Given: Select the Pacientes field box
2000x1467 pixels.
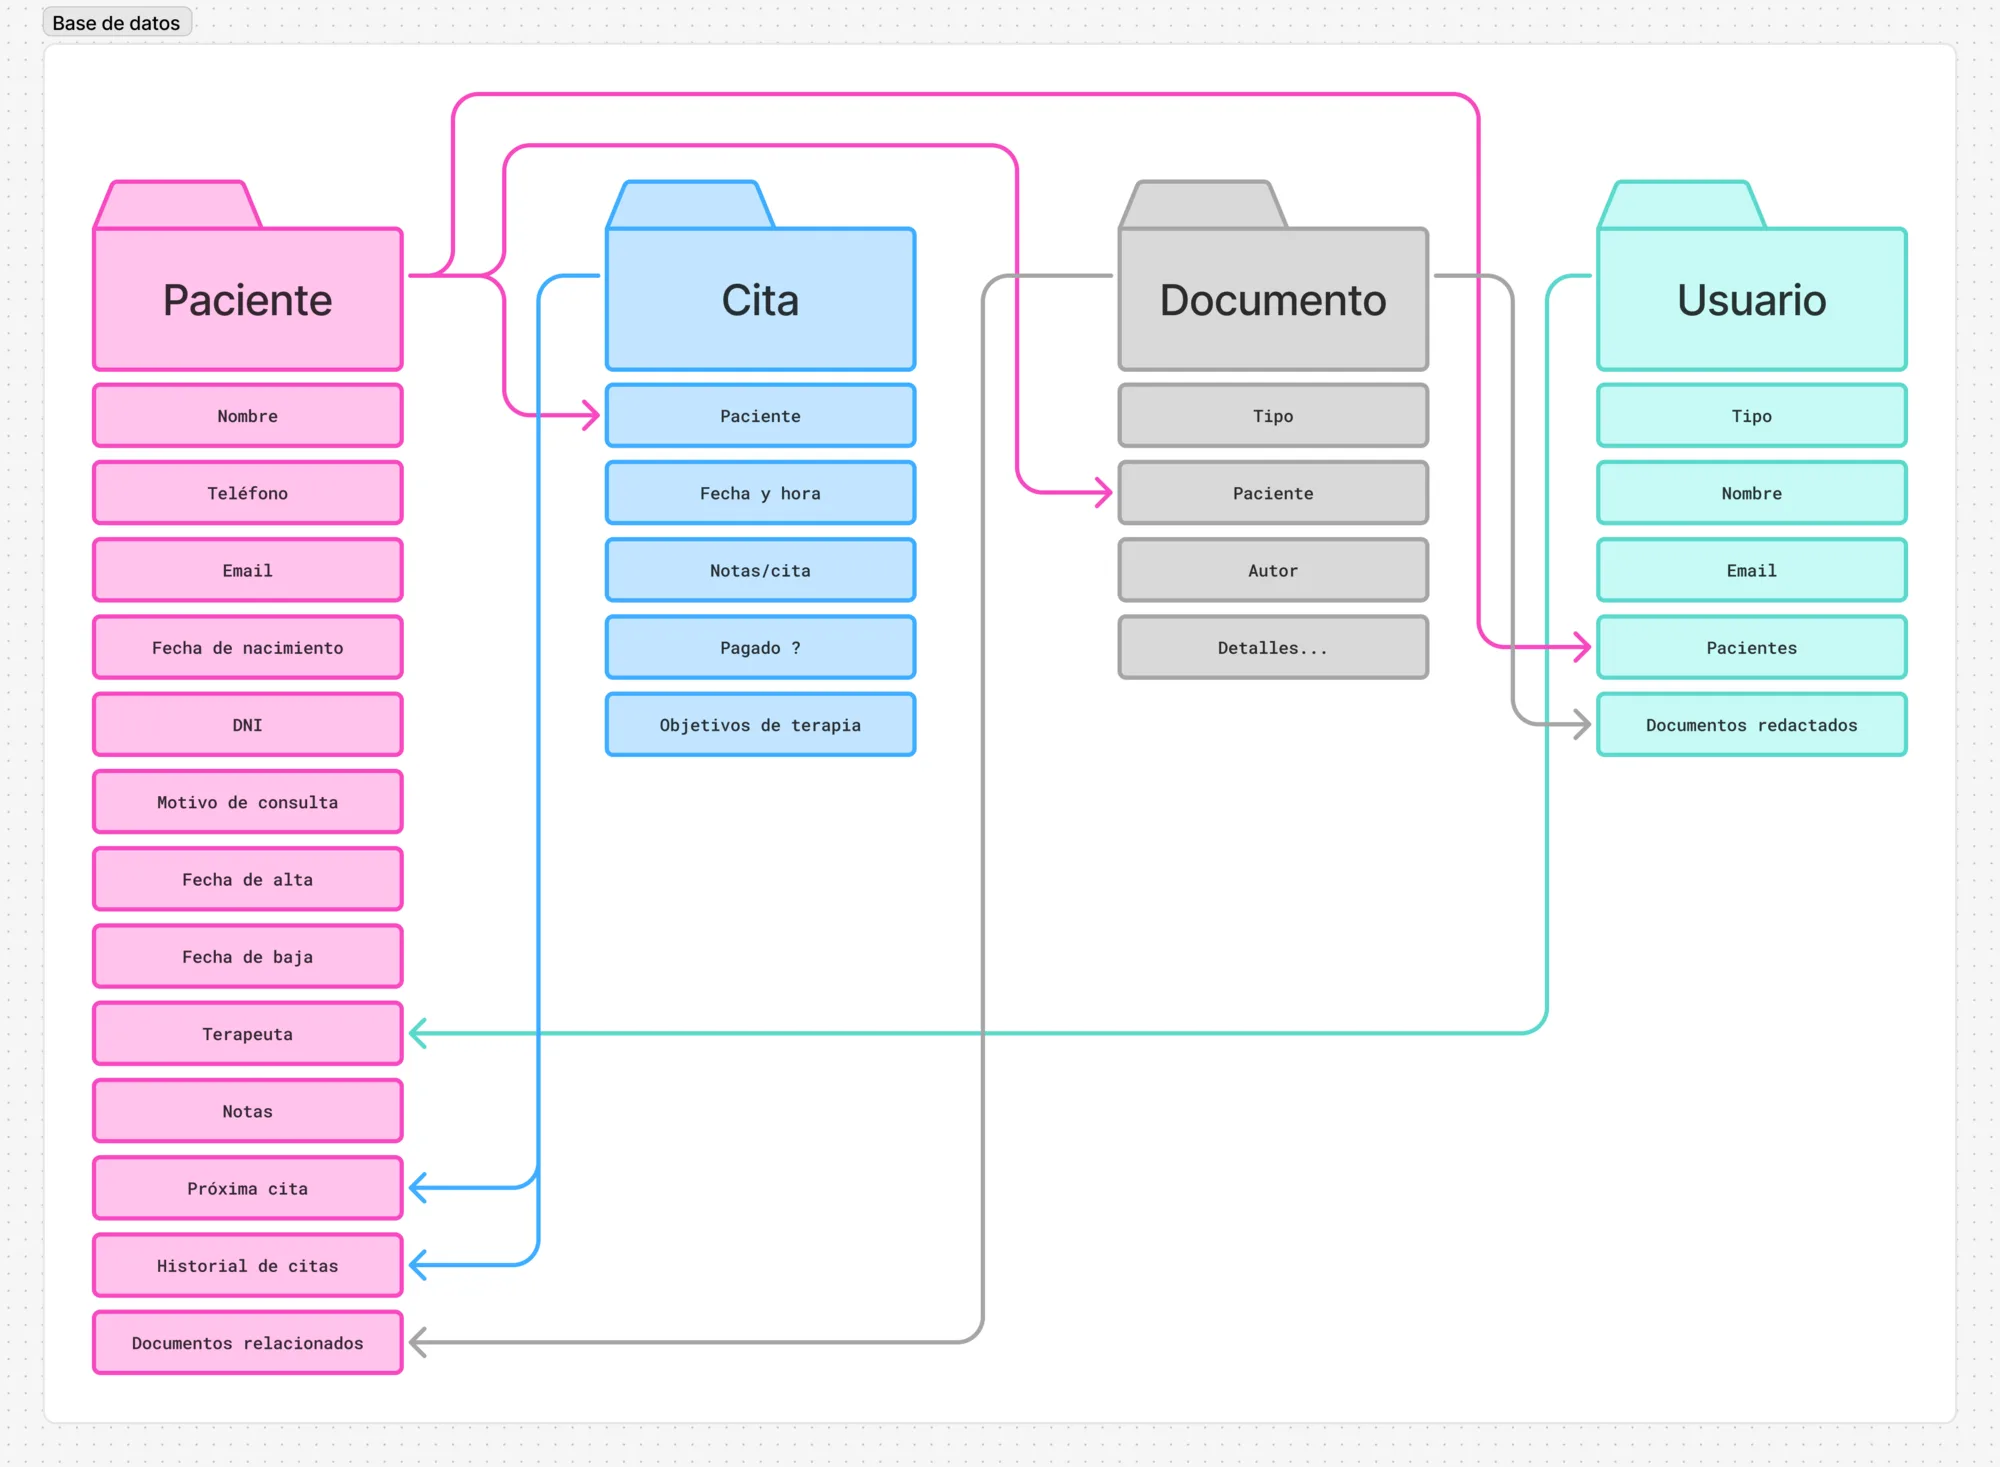Looking at the screenshot, I should (x=1752, y=648).
